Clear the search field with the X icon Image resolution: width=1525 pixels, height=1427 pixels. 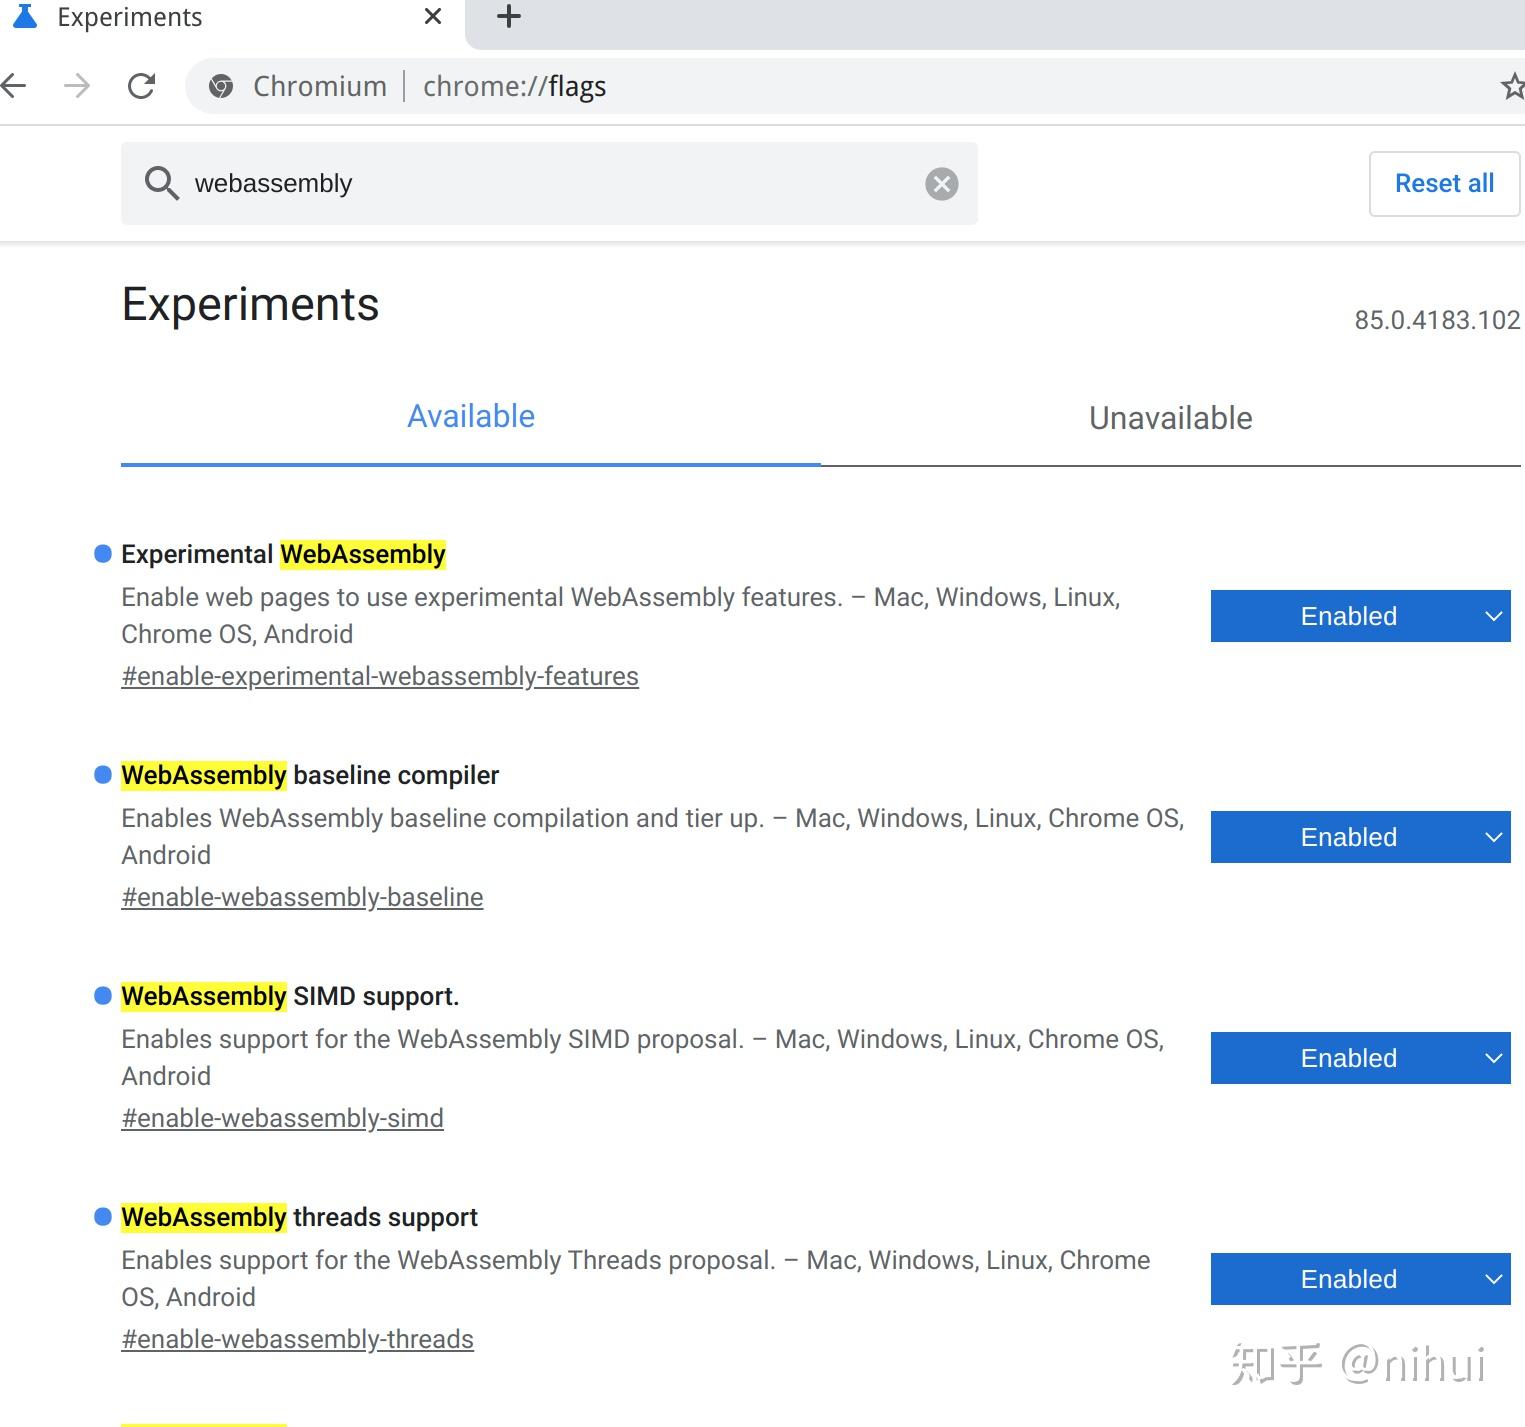940,183
